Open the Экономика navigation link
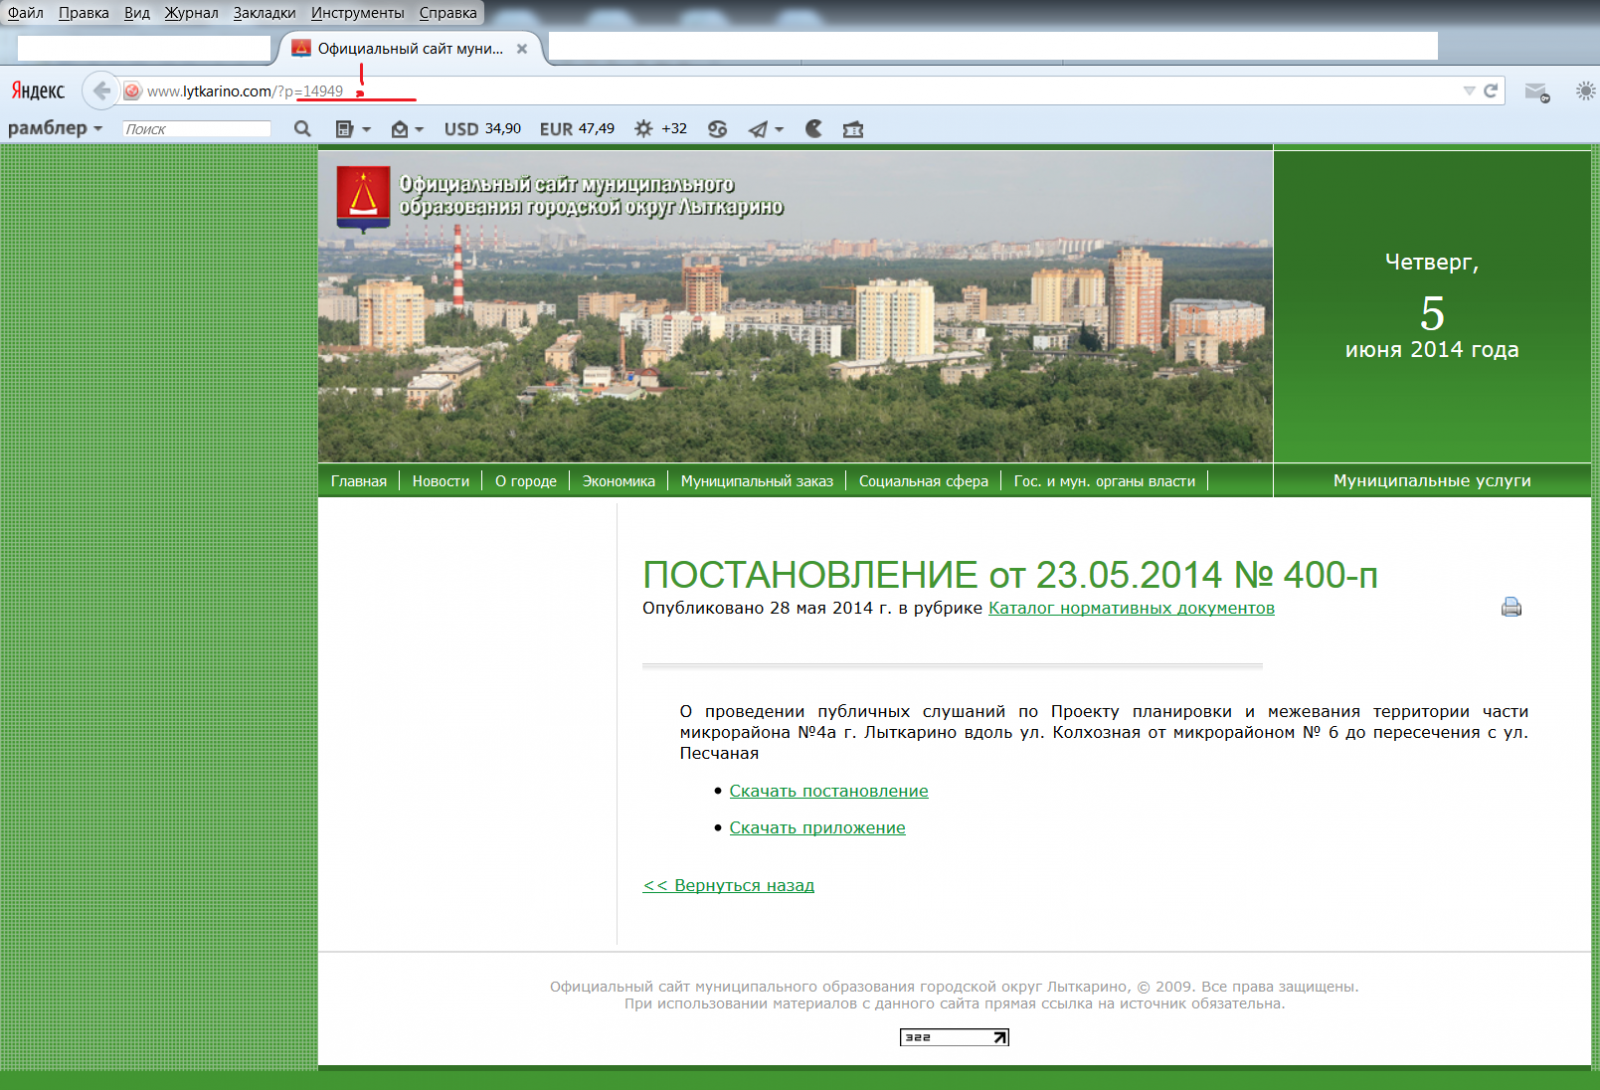Viewport: 1600px width, 1090px height. click(619, 481)
